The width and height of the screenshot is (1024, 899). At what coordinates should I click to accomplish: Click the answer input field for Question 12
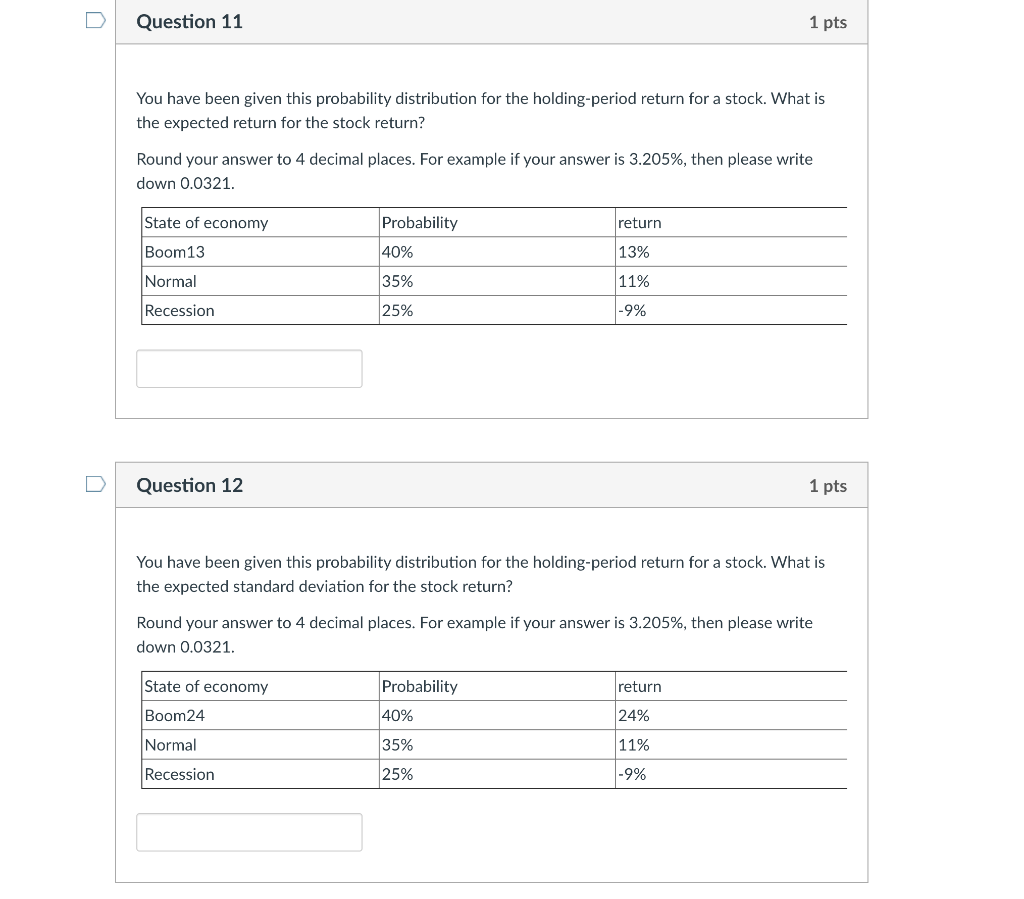pyautogui.click(x=248, y=831)
